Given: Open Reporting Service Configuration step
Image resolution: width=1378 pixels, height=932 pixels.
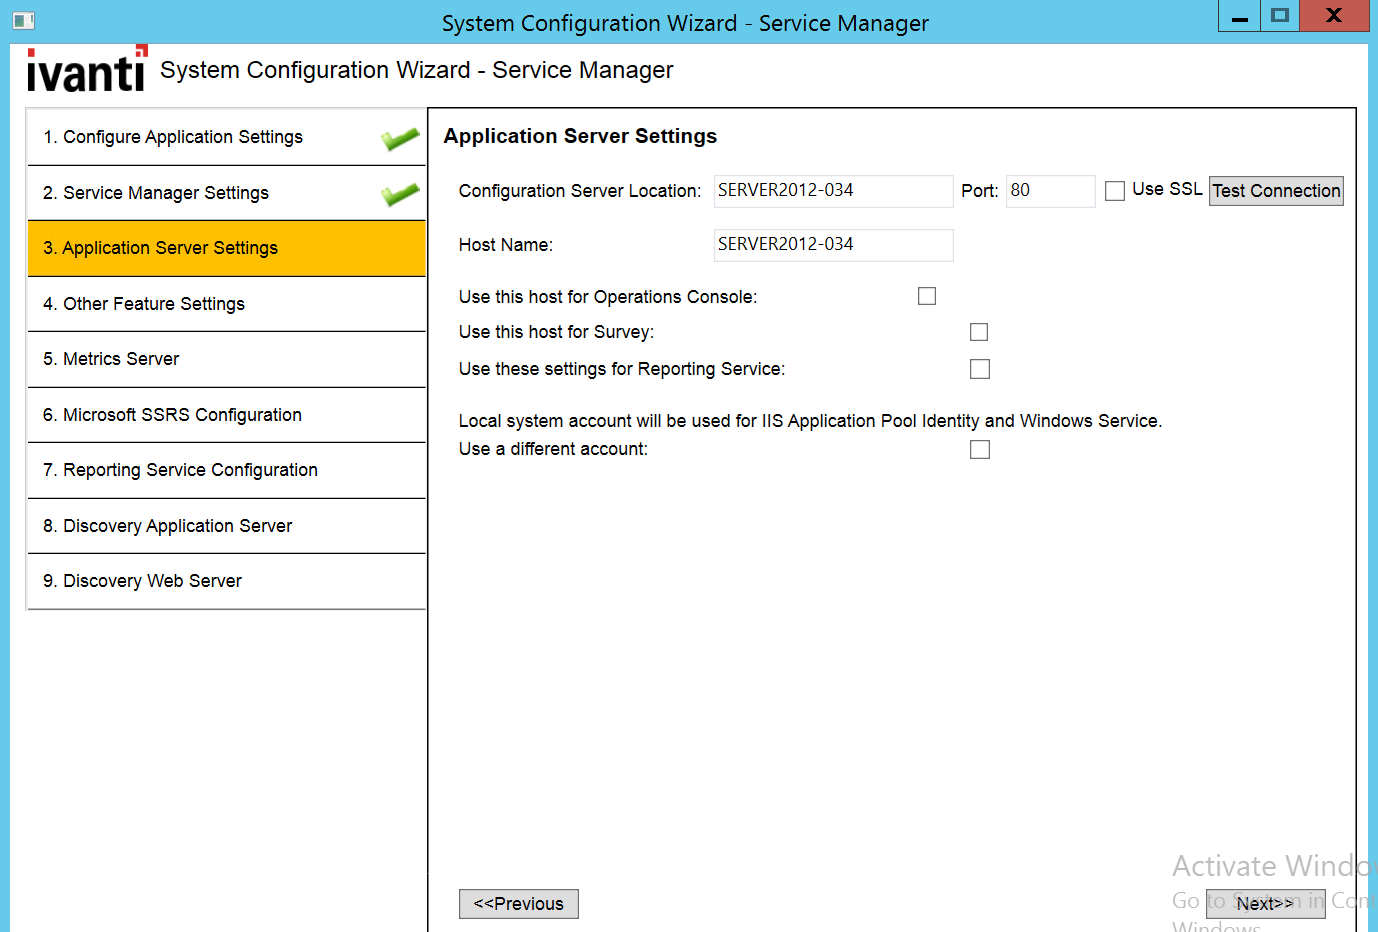Looking at the screenshot, I should tap(226, 470).
